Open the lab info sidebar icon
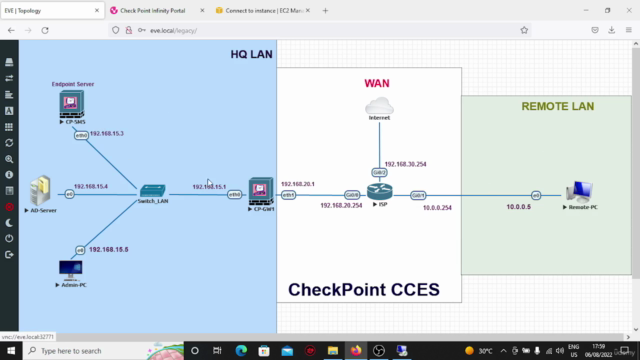Screen dimensions: 640x360 click(9, 175)
